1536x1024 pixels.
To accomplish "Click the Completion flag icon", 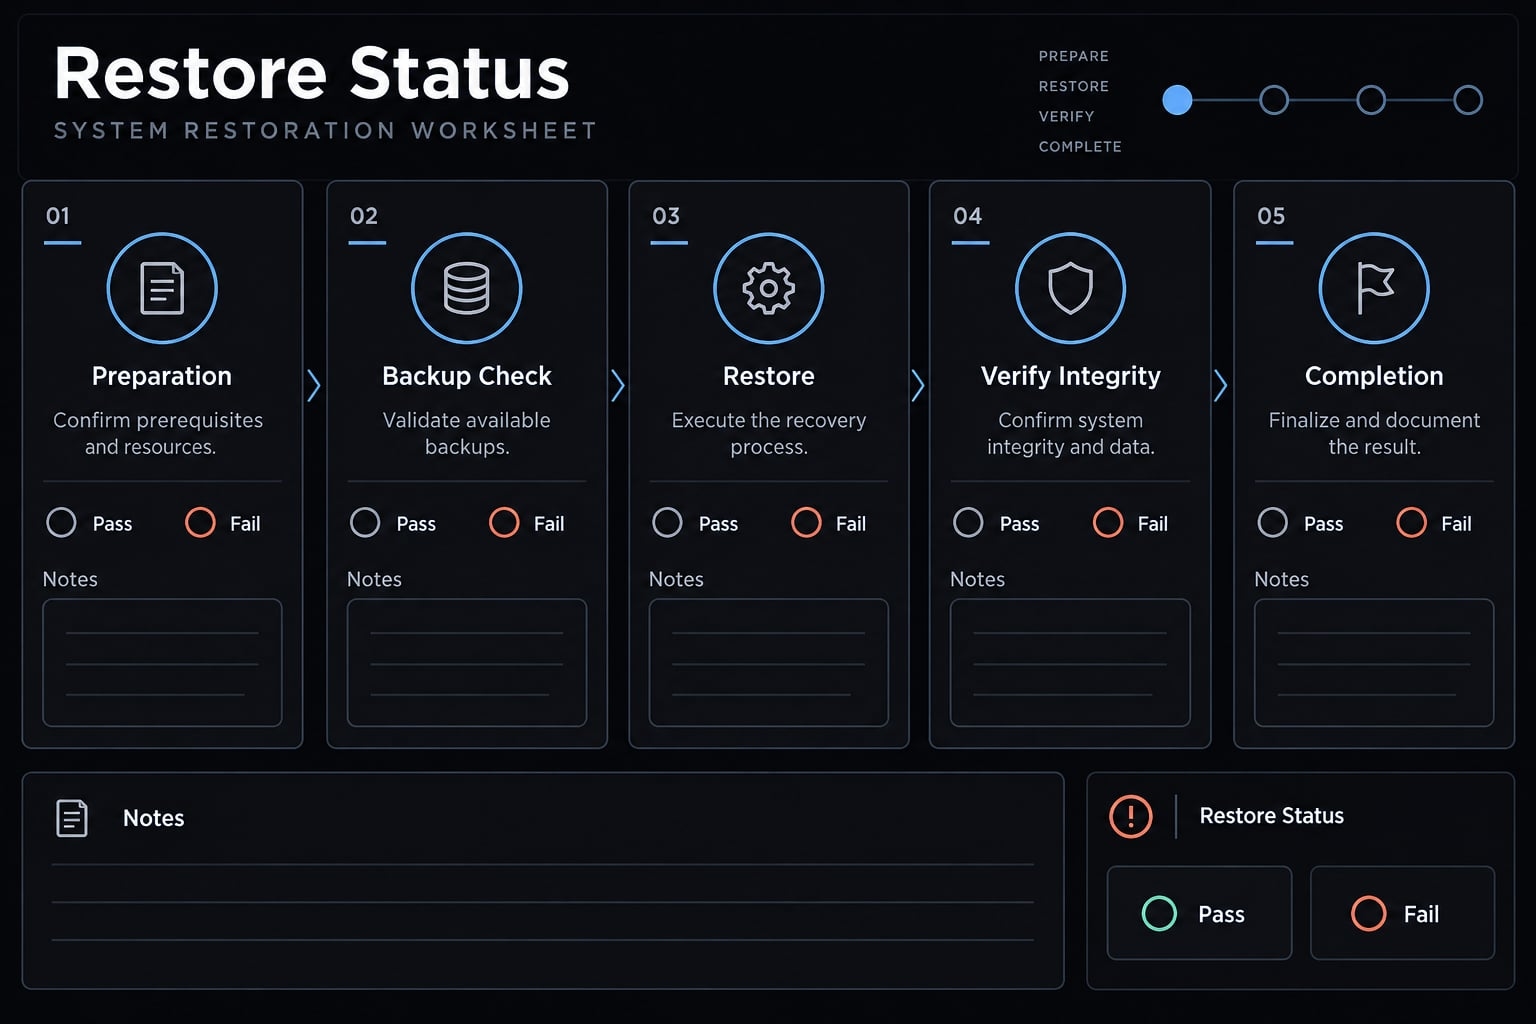I will [x=1374, y=288].
